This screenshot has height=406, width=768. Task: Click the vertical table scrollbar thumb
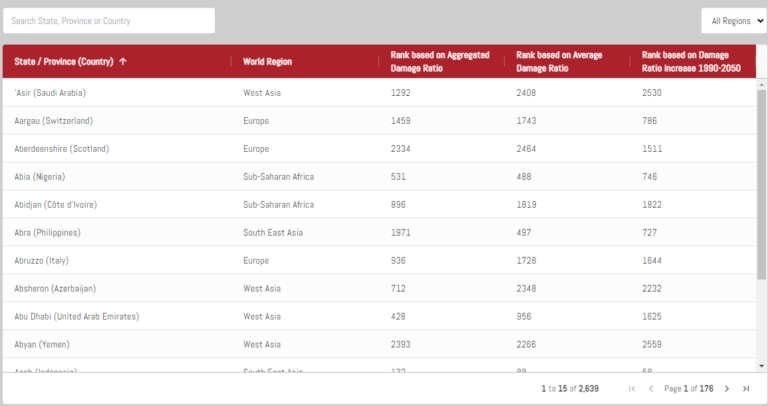[x=762, y=180]
